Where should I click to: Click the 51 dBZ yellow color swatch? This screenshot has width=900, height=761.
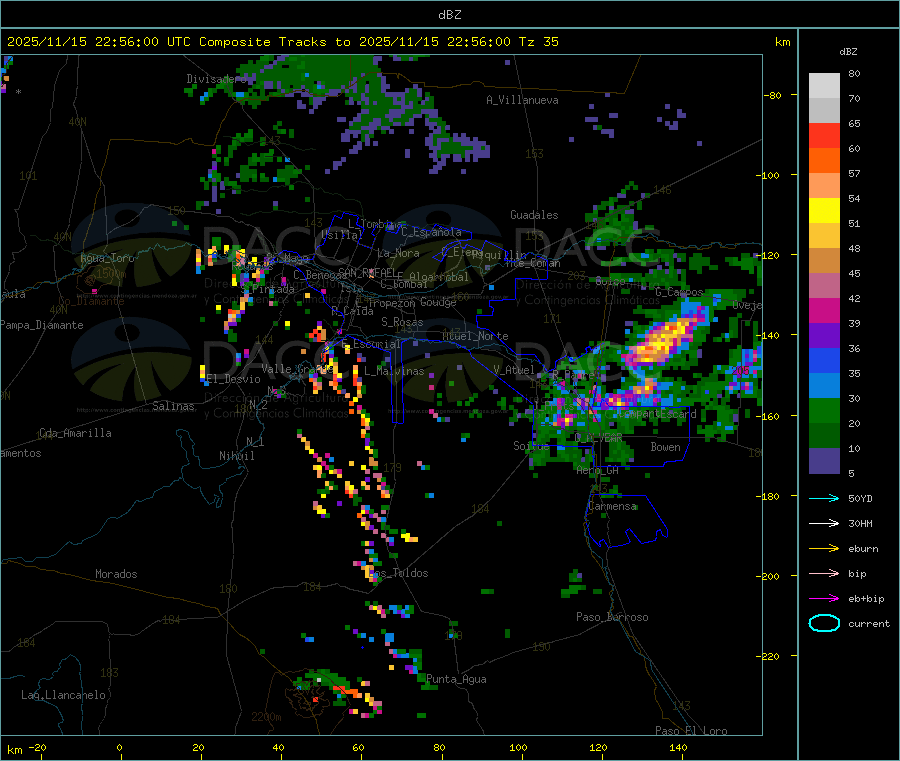pos(824,211)
